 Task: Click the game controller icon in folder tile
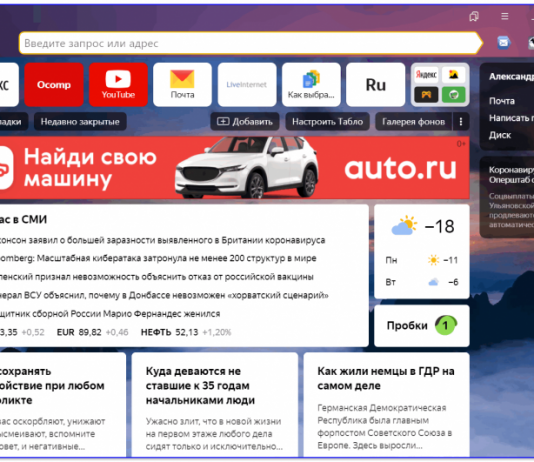[426, 95]
